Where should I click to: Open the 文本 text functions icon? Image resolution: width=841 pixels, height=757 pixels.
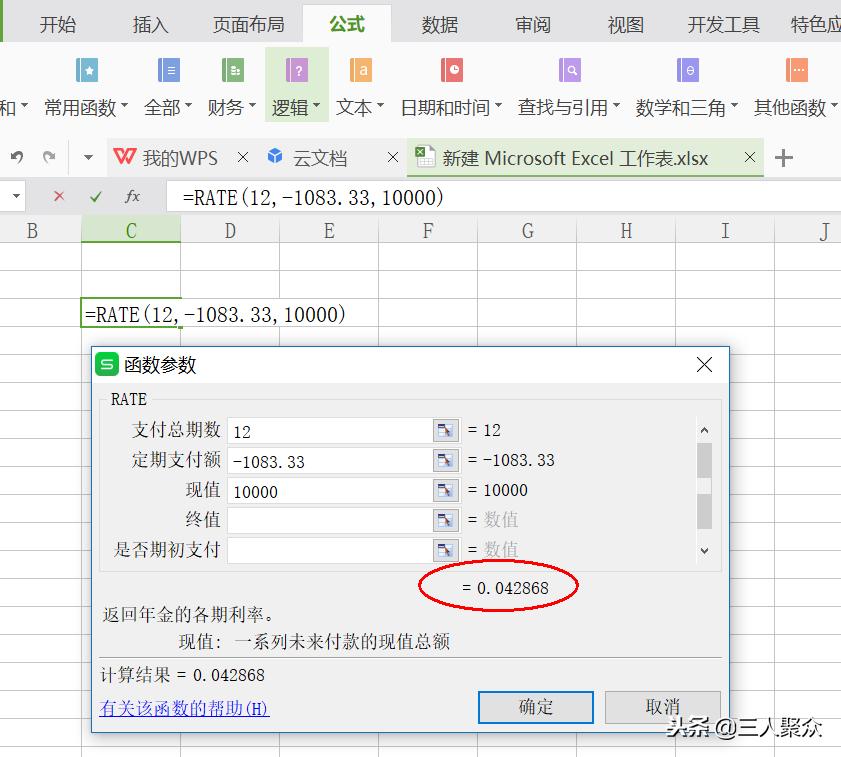(361, 71)
